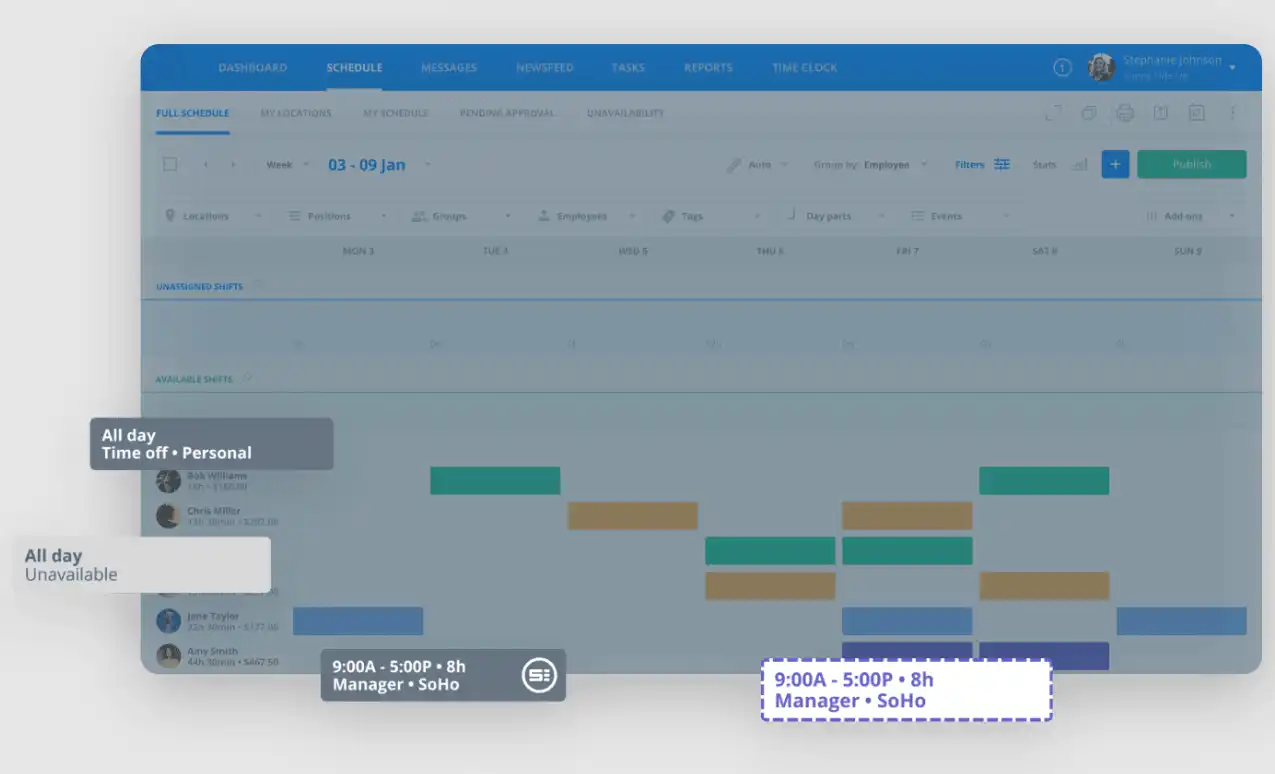The width and height of the screenshot is (1275, 774).
Task: Click the blue plus icon to add a shift
Action: (x=1114, y=164)
